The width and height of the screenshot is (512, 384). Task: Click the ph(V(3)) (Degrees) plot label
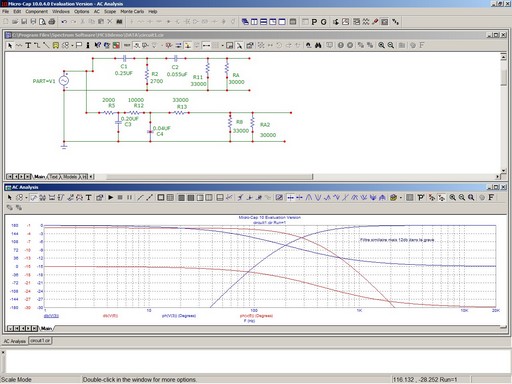tap(179, 316)
